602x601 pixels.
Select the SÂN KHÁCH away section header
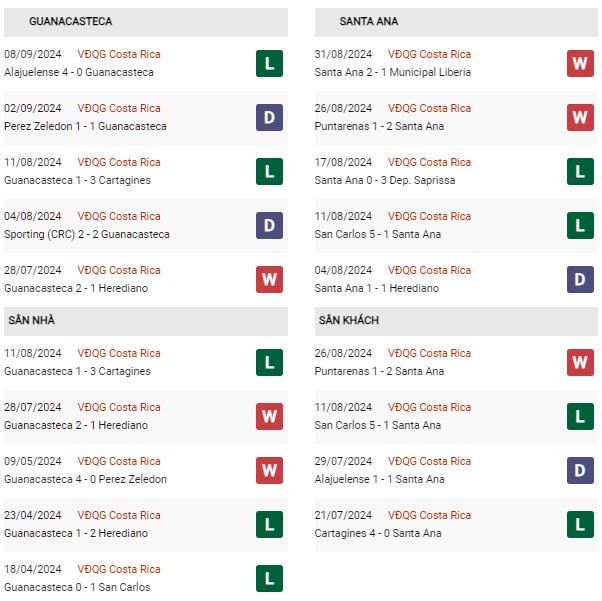(456, 321)
